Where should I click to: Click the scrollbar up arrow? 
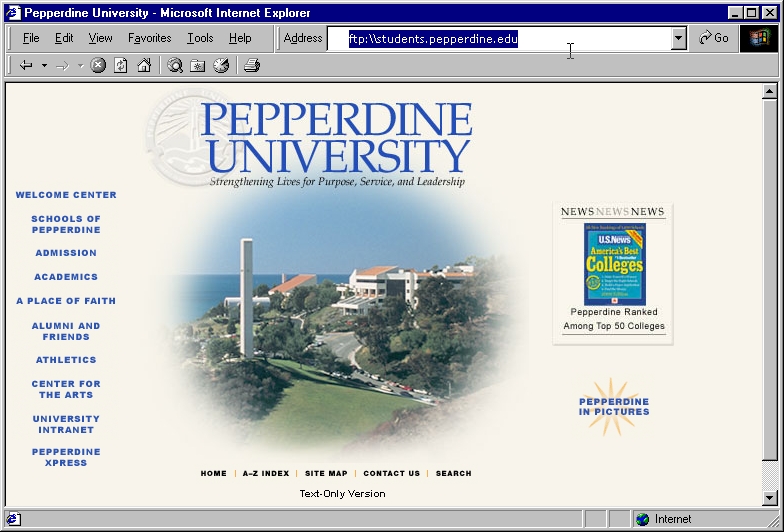click(x=770, y=92)
